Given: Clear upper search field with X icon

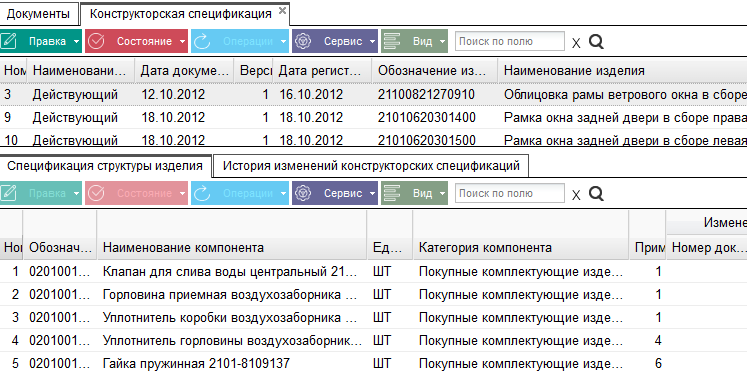Looking at the screenshot, I should click(x=576, y=43).
